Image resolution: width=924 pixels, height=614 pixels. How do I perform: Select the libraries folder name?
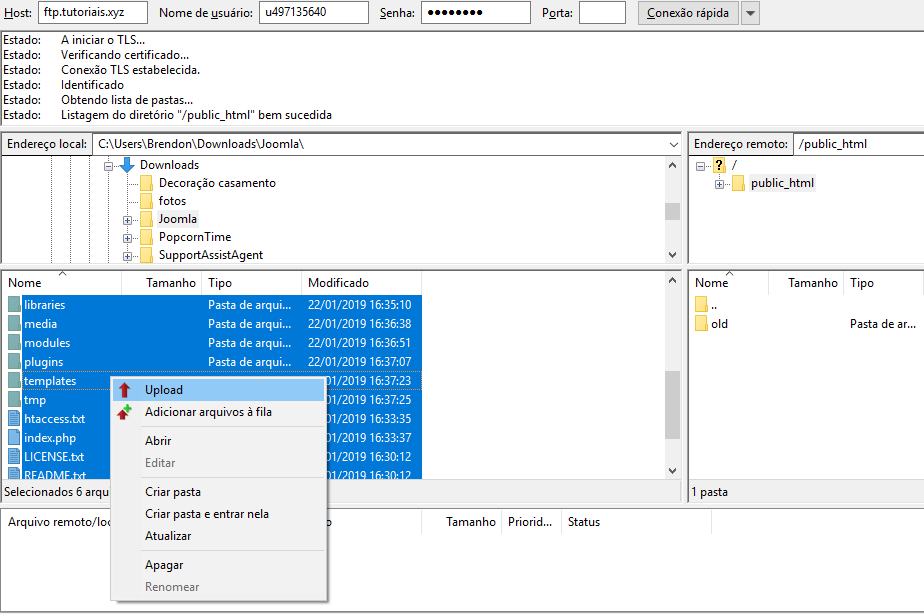tap(44, 305)
